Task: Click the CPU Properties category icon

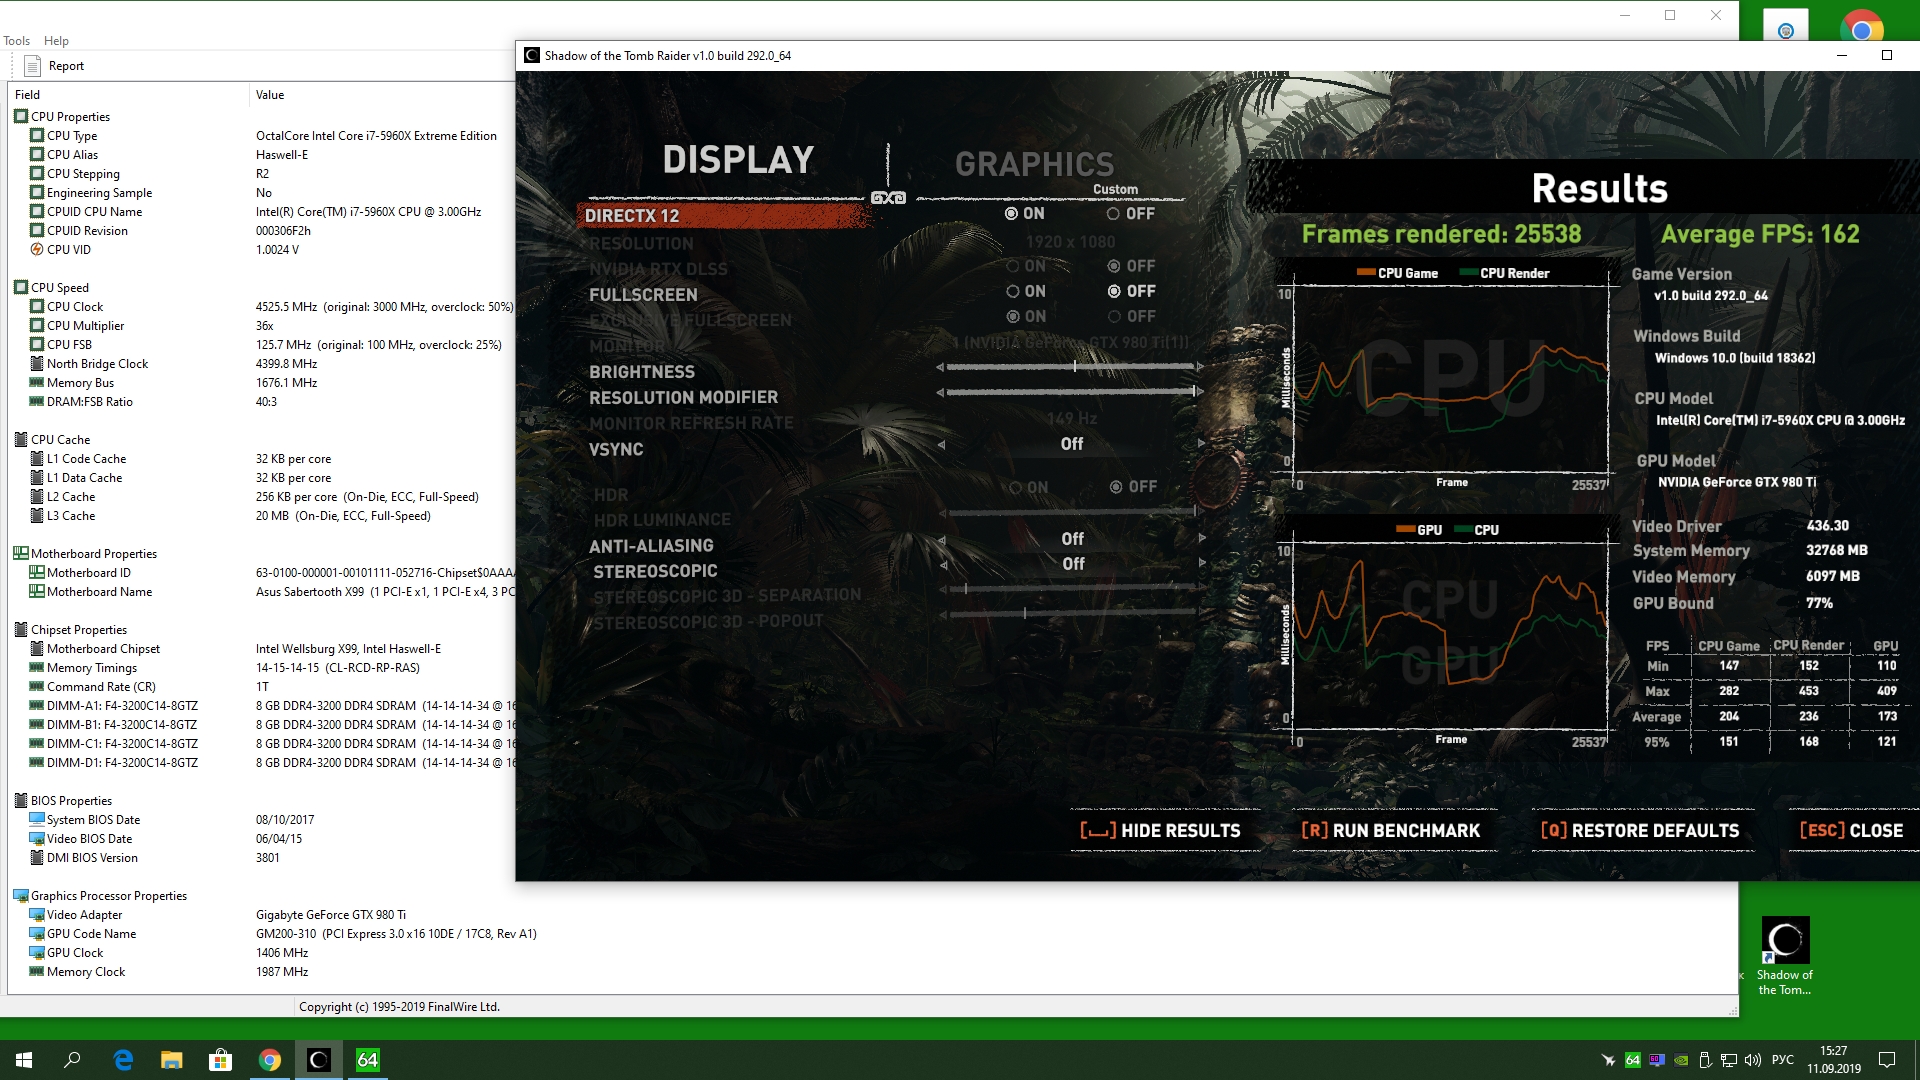Action: 21,116
